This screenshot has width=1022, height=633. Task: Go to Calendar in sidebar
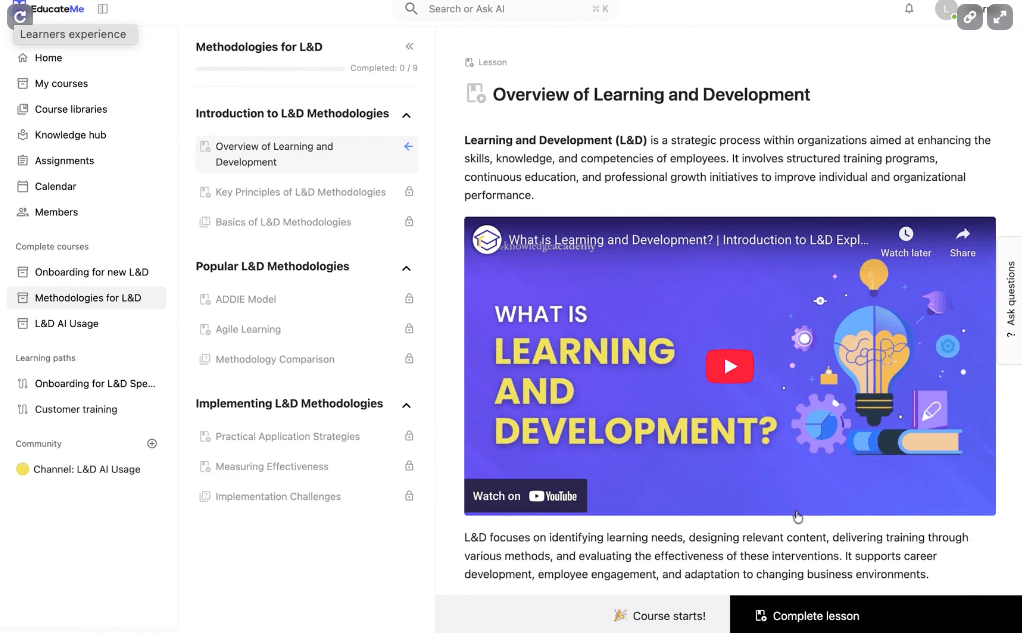point(55,187)
